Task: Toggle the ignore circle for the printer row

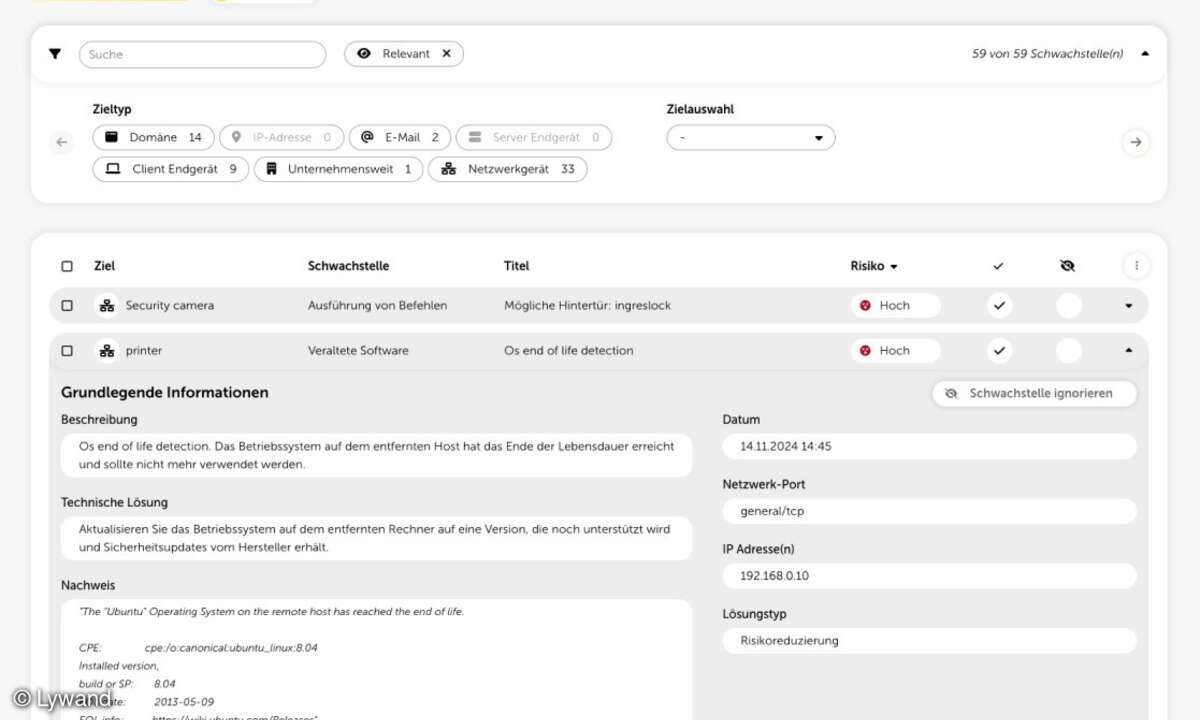Action: (x=1069, y=351)
